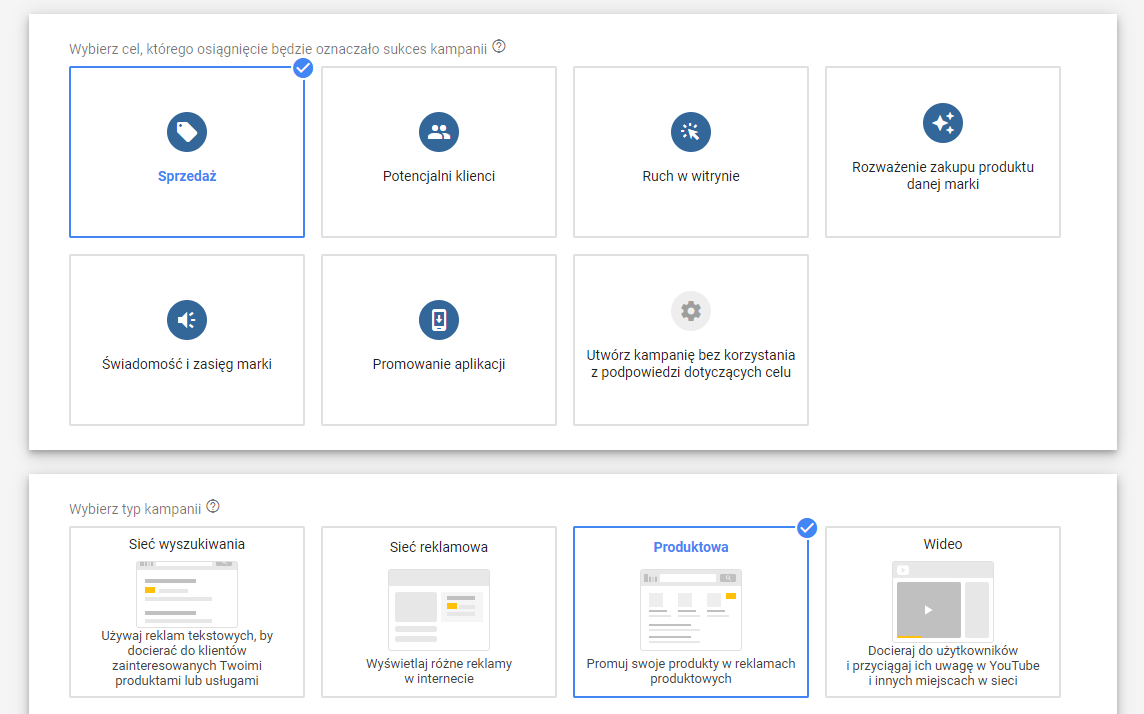Choose the Sieć reklamowa campaign type label
Image resolution: width=1144 pixels, height=714 pixels.
pos(439,547)
